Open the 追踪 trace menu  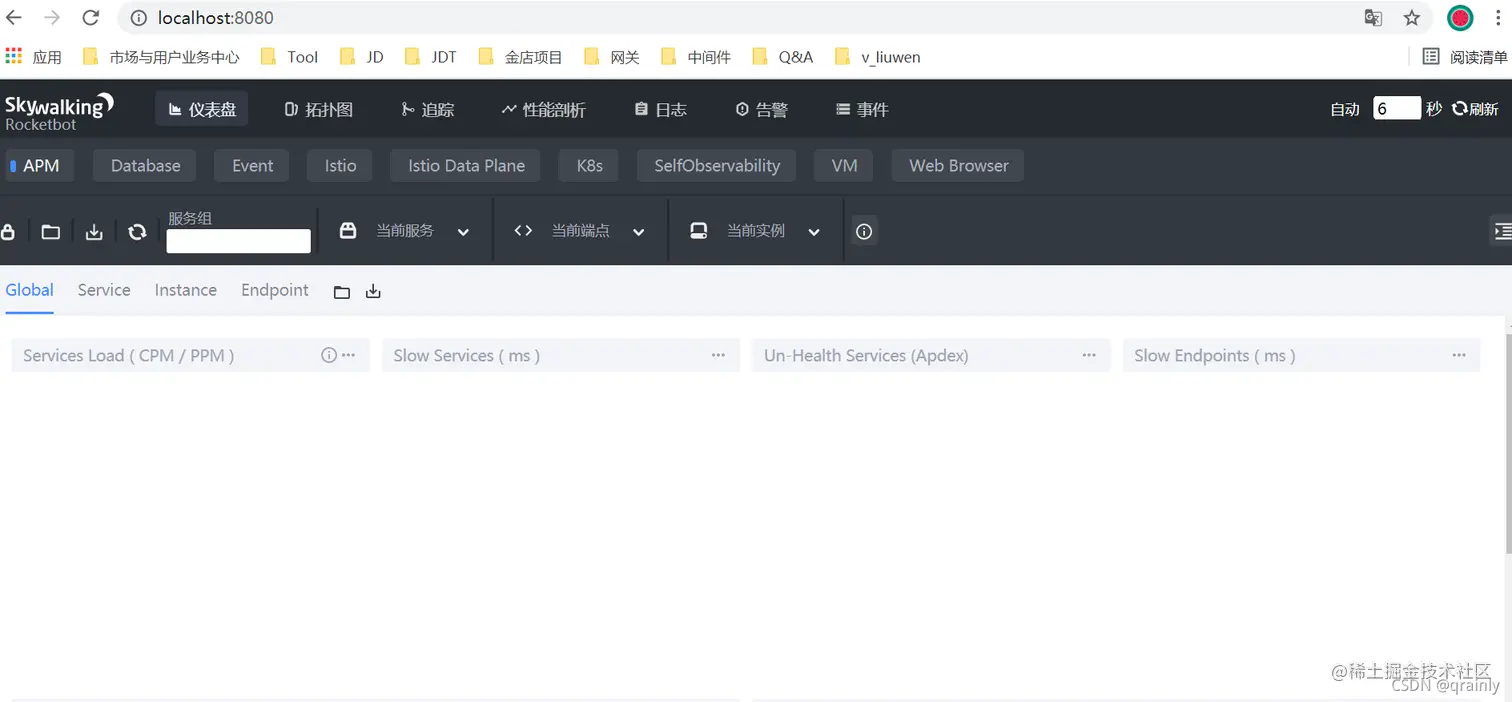(x=428, y=109)
